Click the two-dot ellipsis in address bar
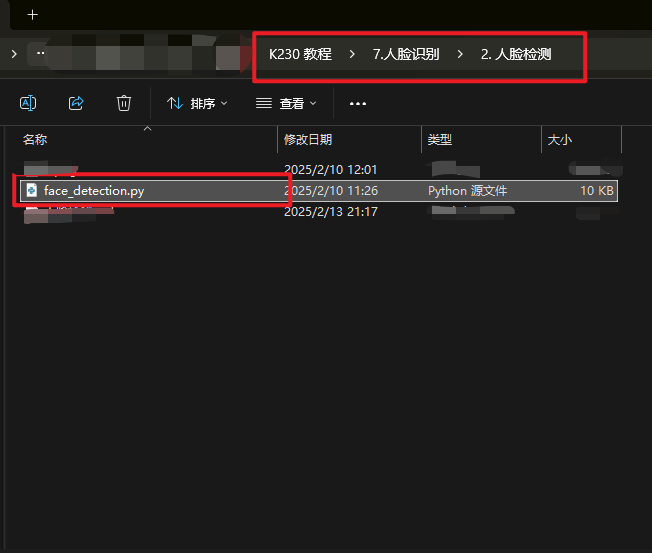The width and height of the screenshot is (652, 553). click(x=40, y=54)
